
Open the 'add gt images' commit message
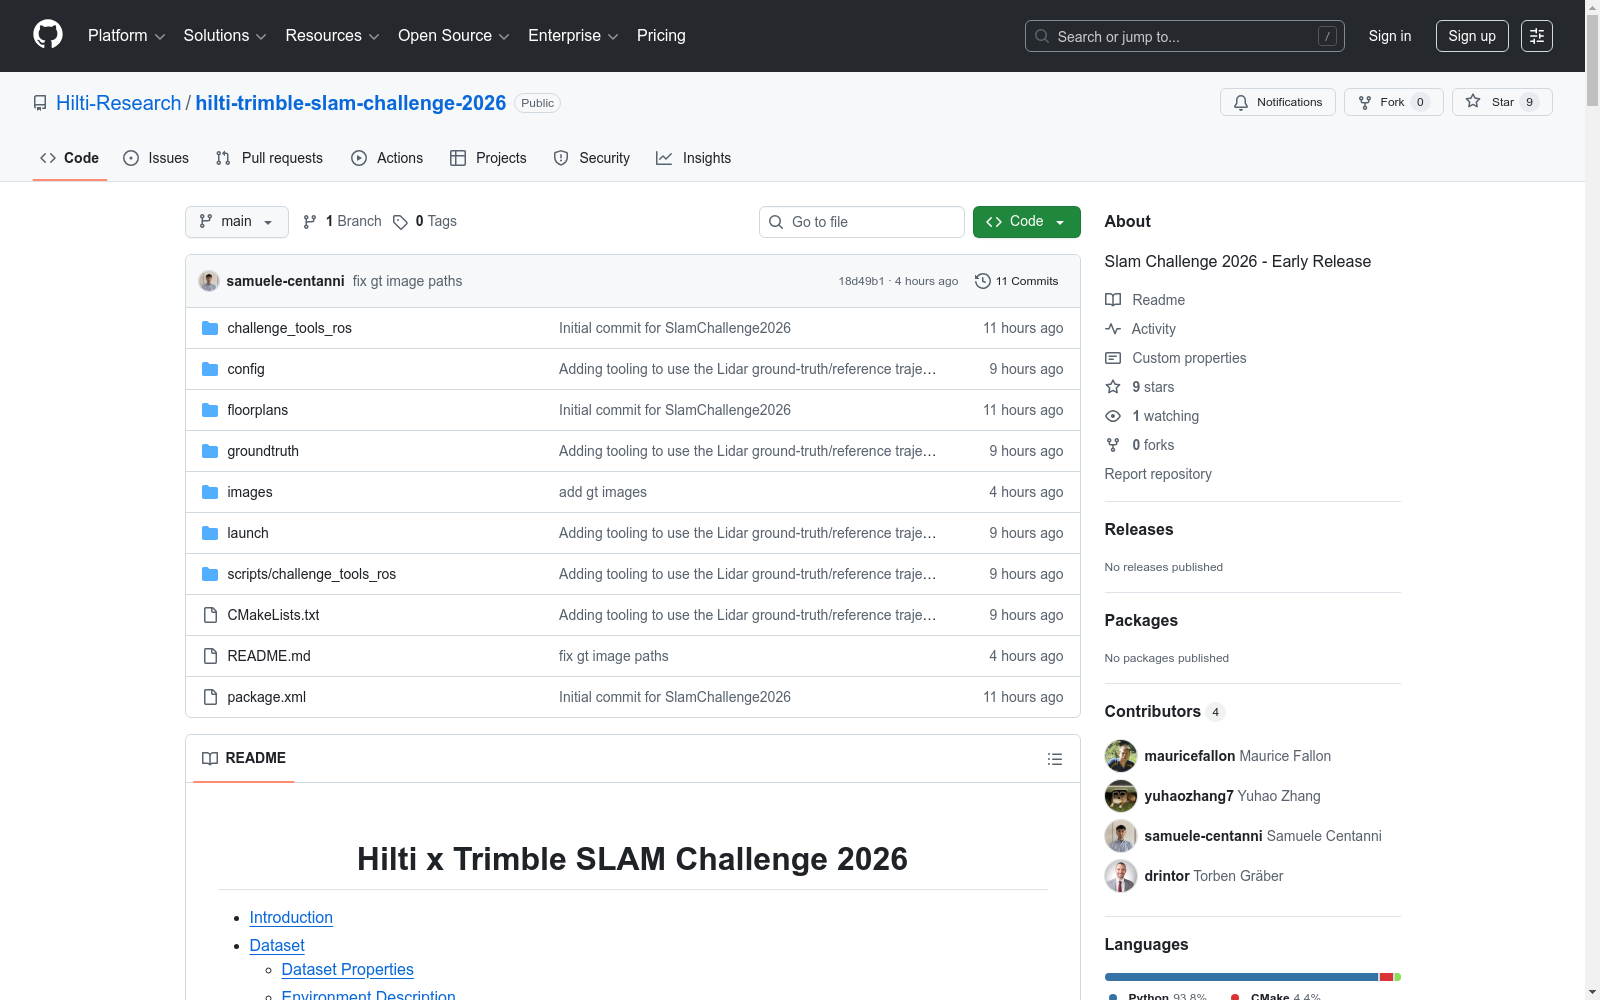[603, 492]
